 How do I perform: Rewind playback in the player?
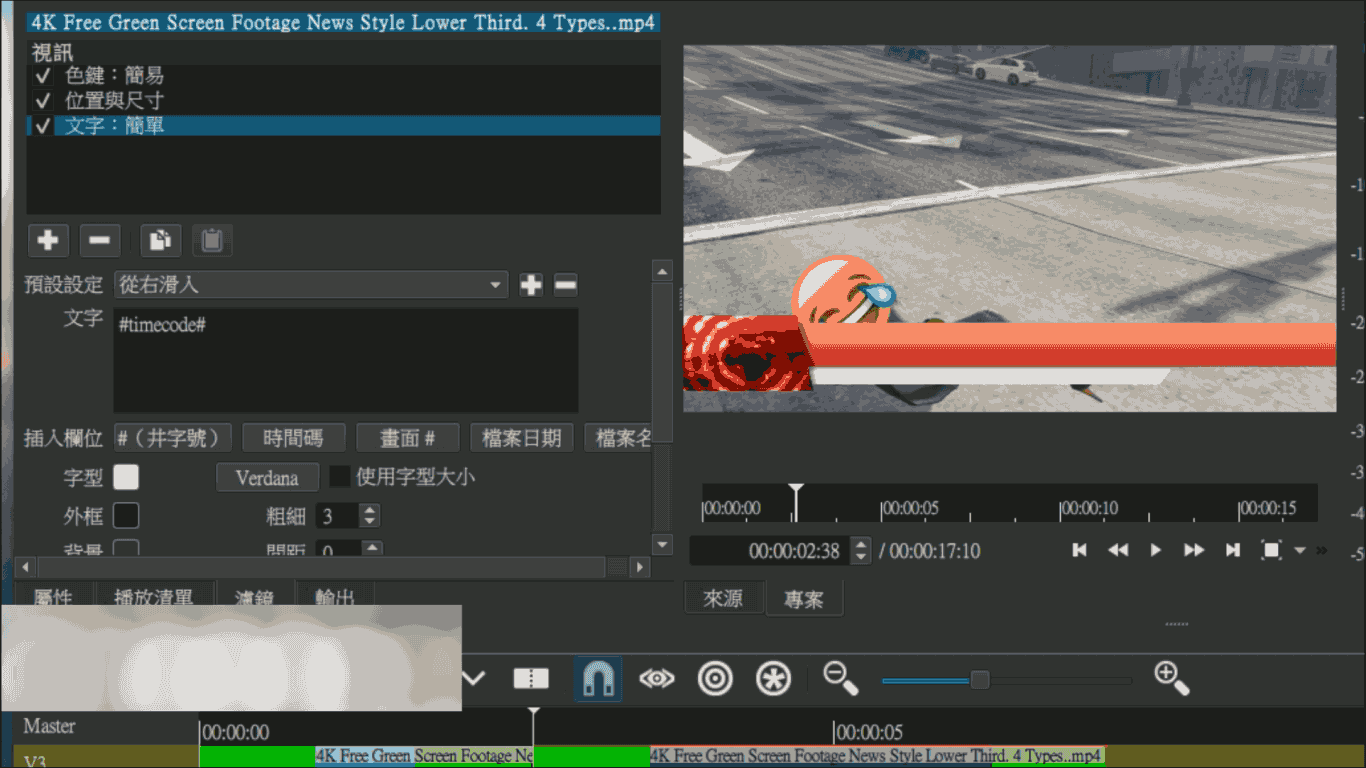click(1117, 550)
